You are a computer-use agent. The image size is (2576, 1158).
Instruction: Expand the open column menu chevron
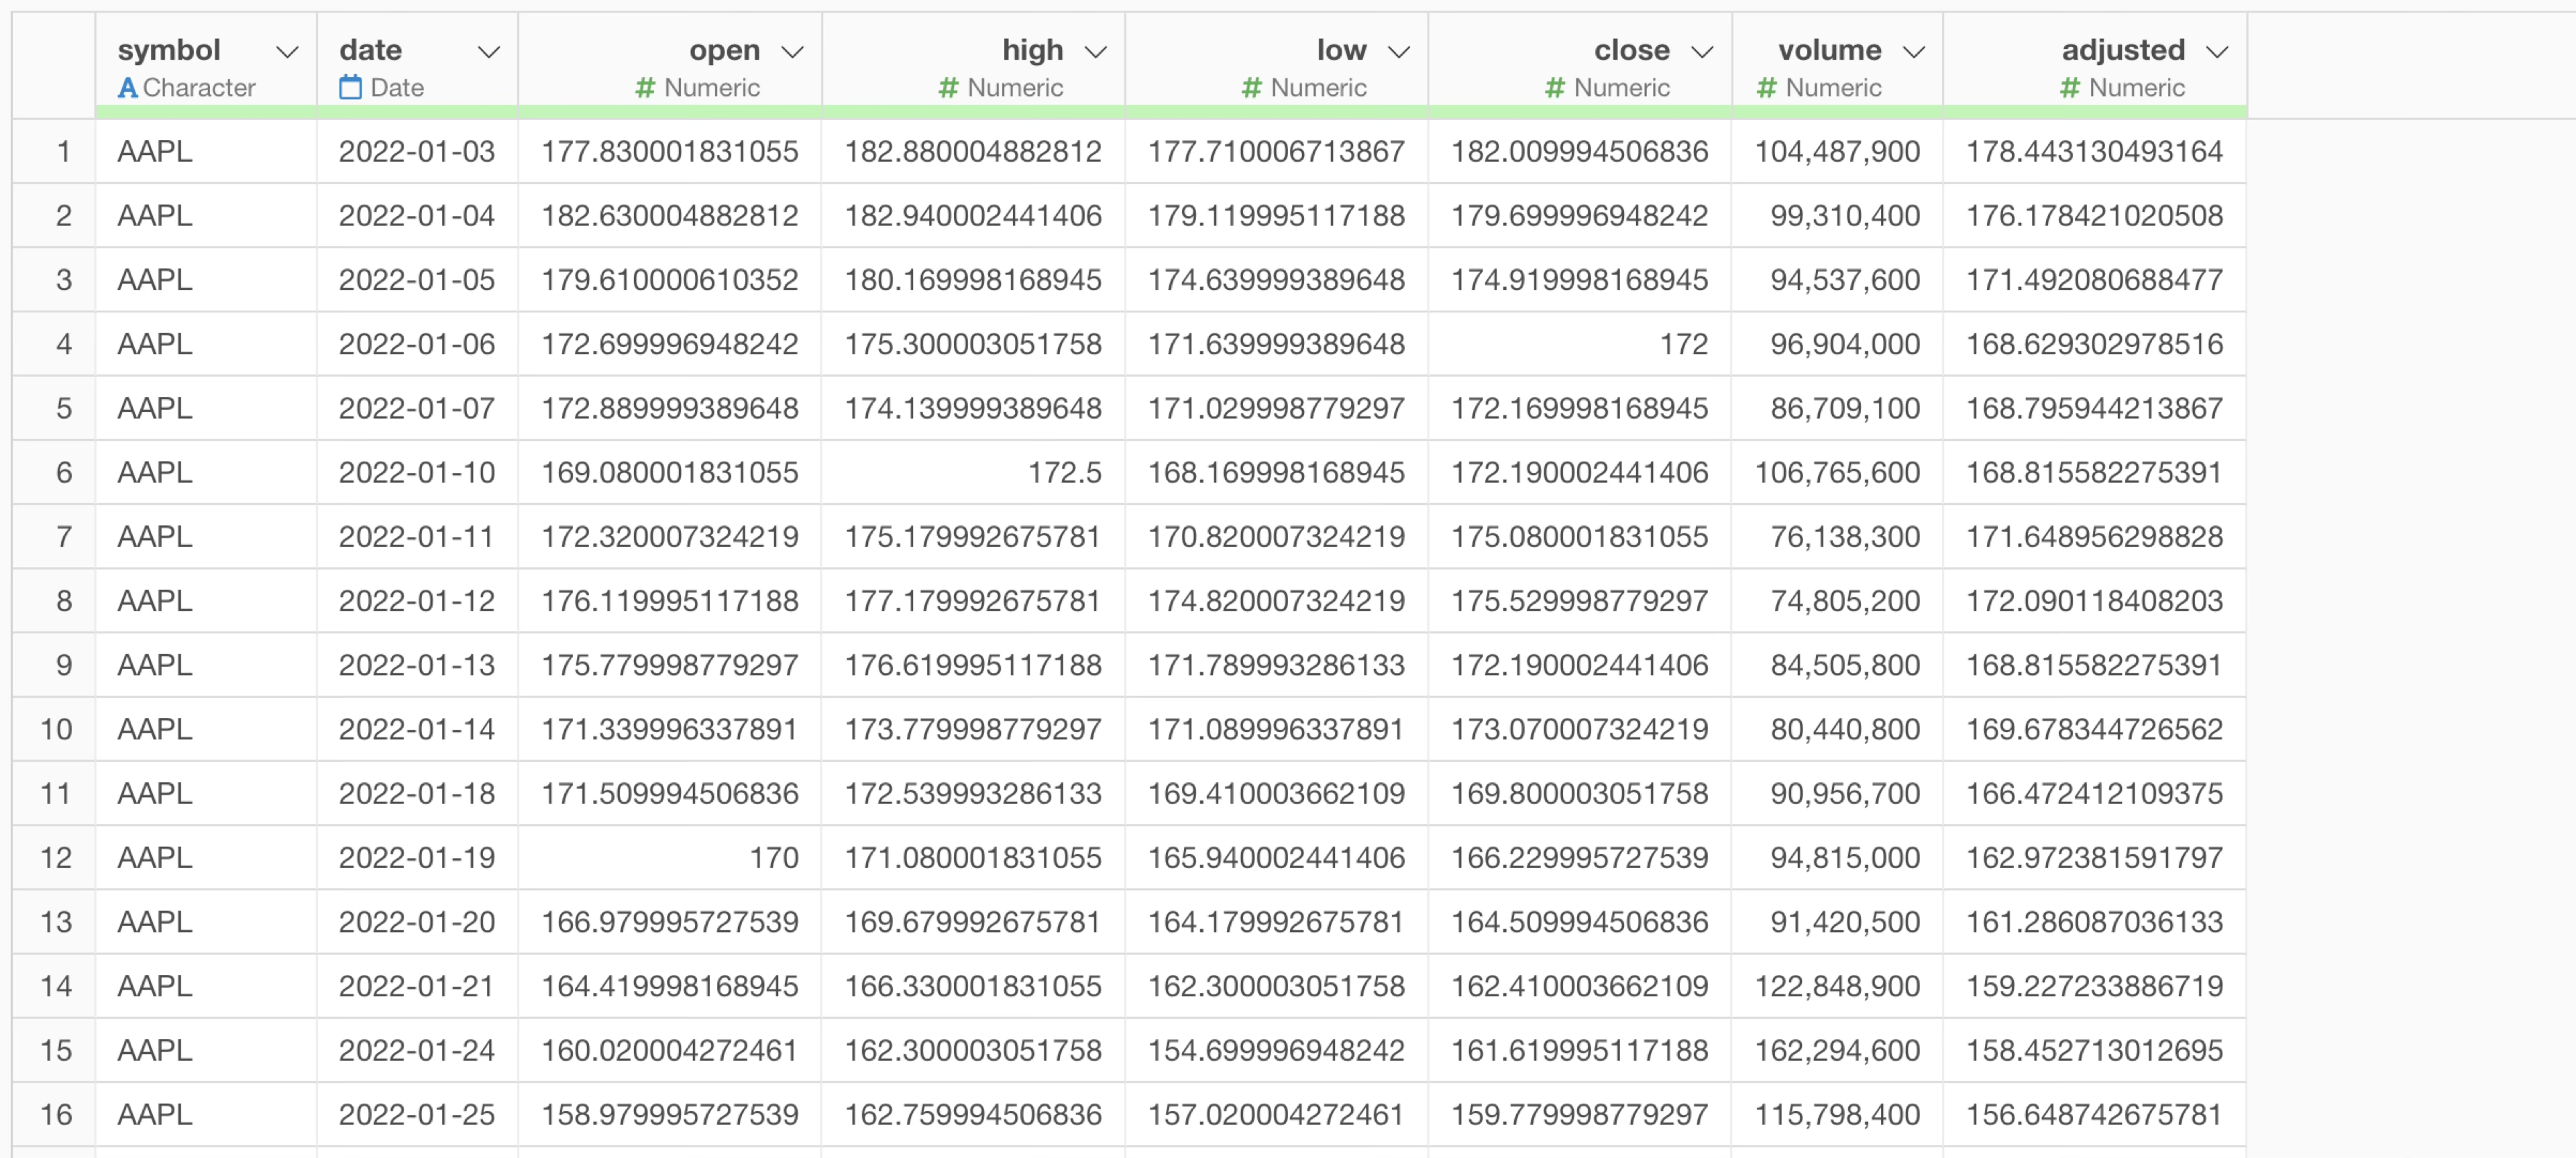(792, 52)
